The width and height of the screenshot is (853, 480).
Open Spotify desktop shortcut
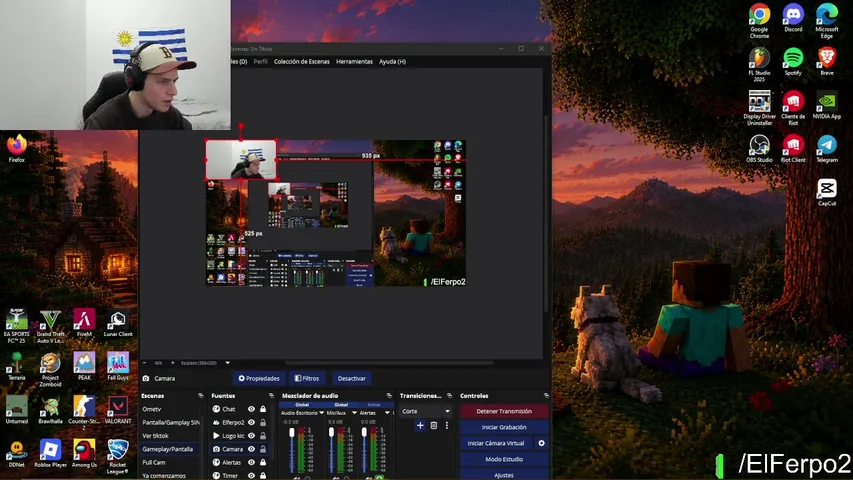point(793,61)
